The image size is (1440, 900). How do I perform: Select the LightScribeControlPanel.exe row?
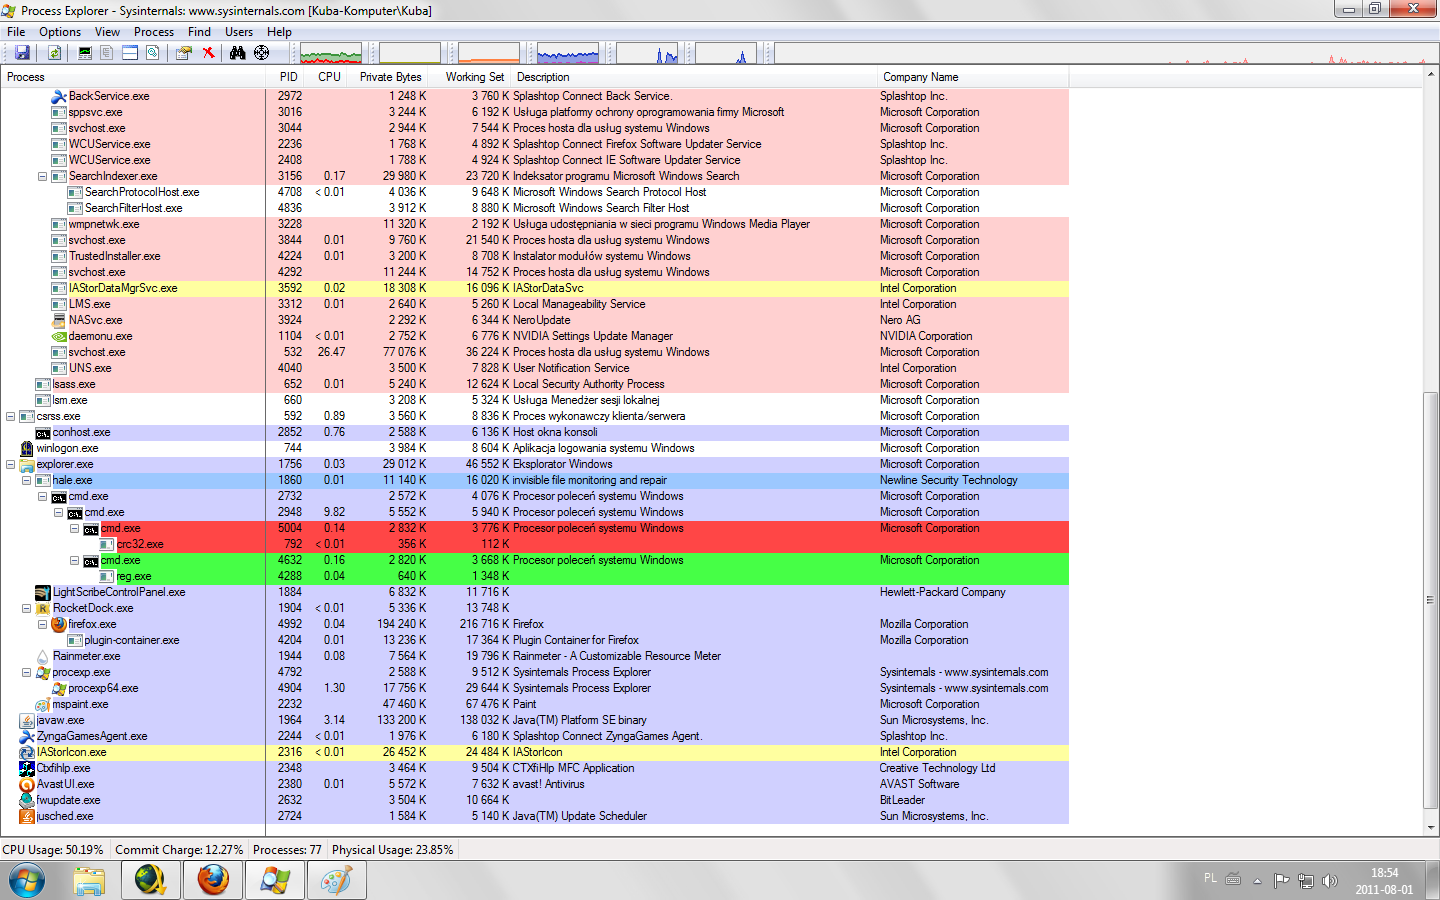click(534, 592)
